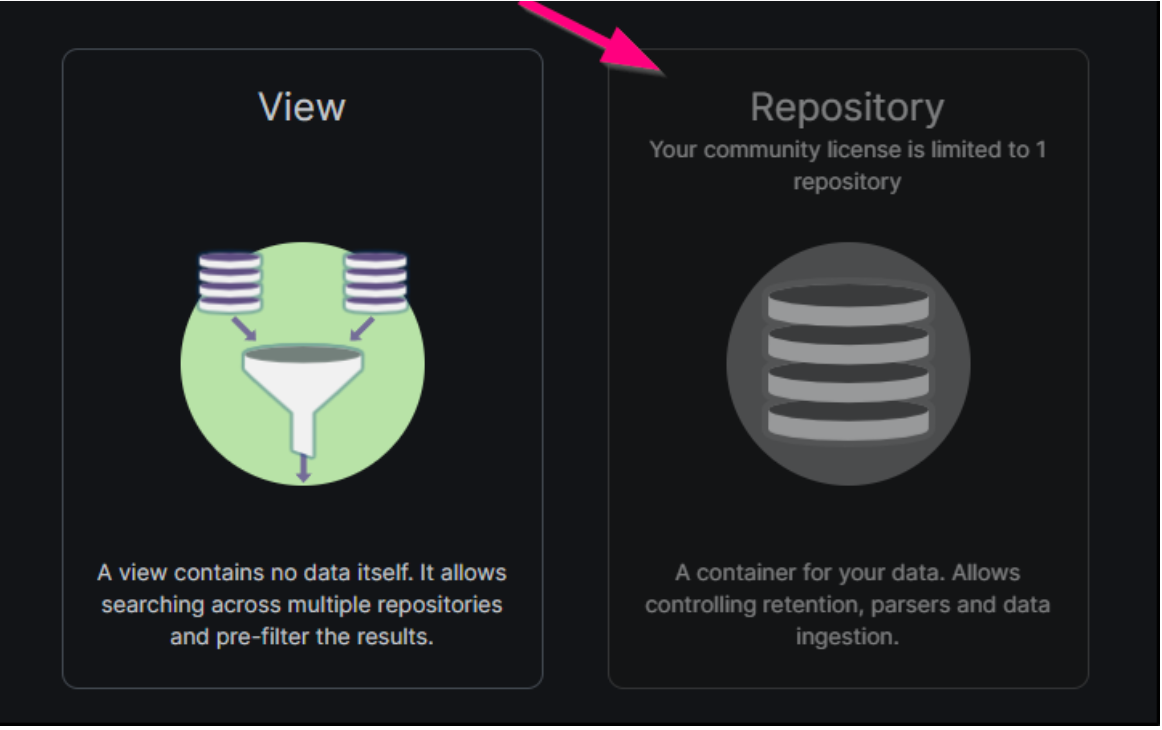
Task: Click the greyed-out Repository database icon
Action: [848, 363]
